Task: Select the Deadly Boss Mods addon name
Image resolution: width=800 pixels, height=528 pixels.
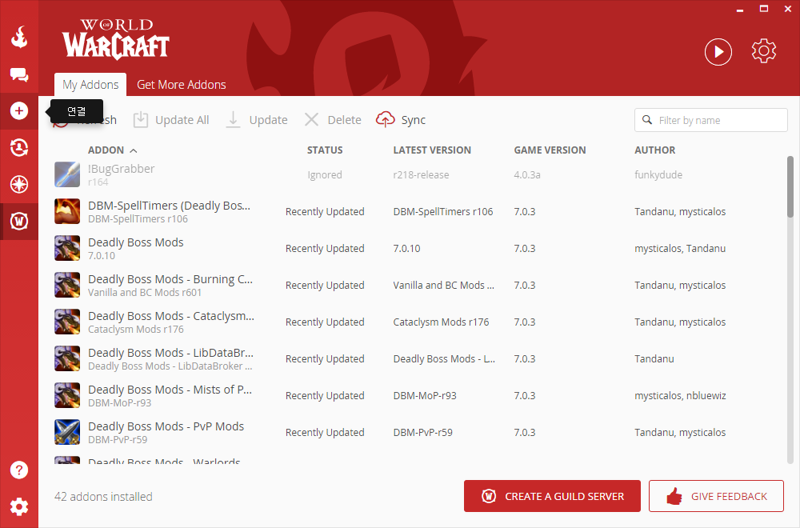Action: (136, 242)
